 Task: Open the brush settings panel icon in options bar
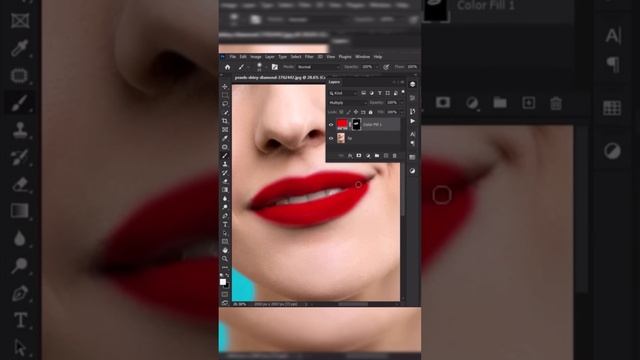pos(275,67)
